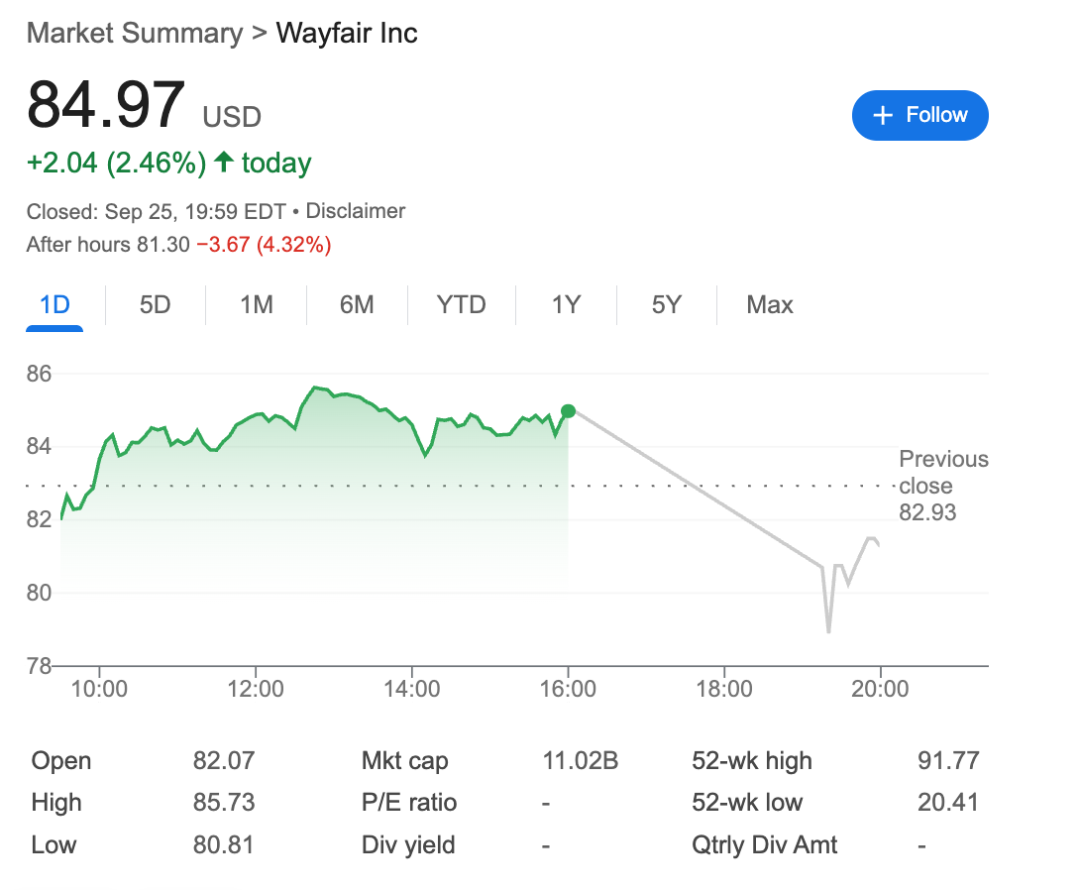Select the YTD range tab

pyautogui.click(x=461, y=305)
